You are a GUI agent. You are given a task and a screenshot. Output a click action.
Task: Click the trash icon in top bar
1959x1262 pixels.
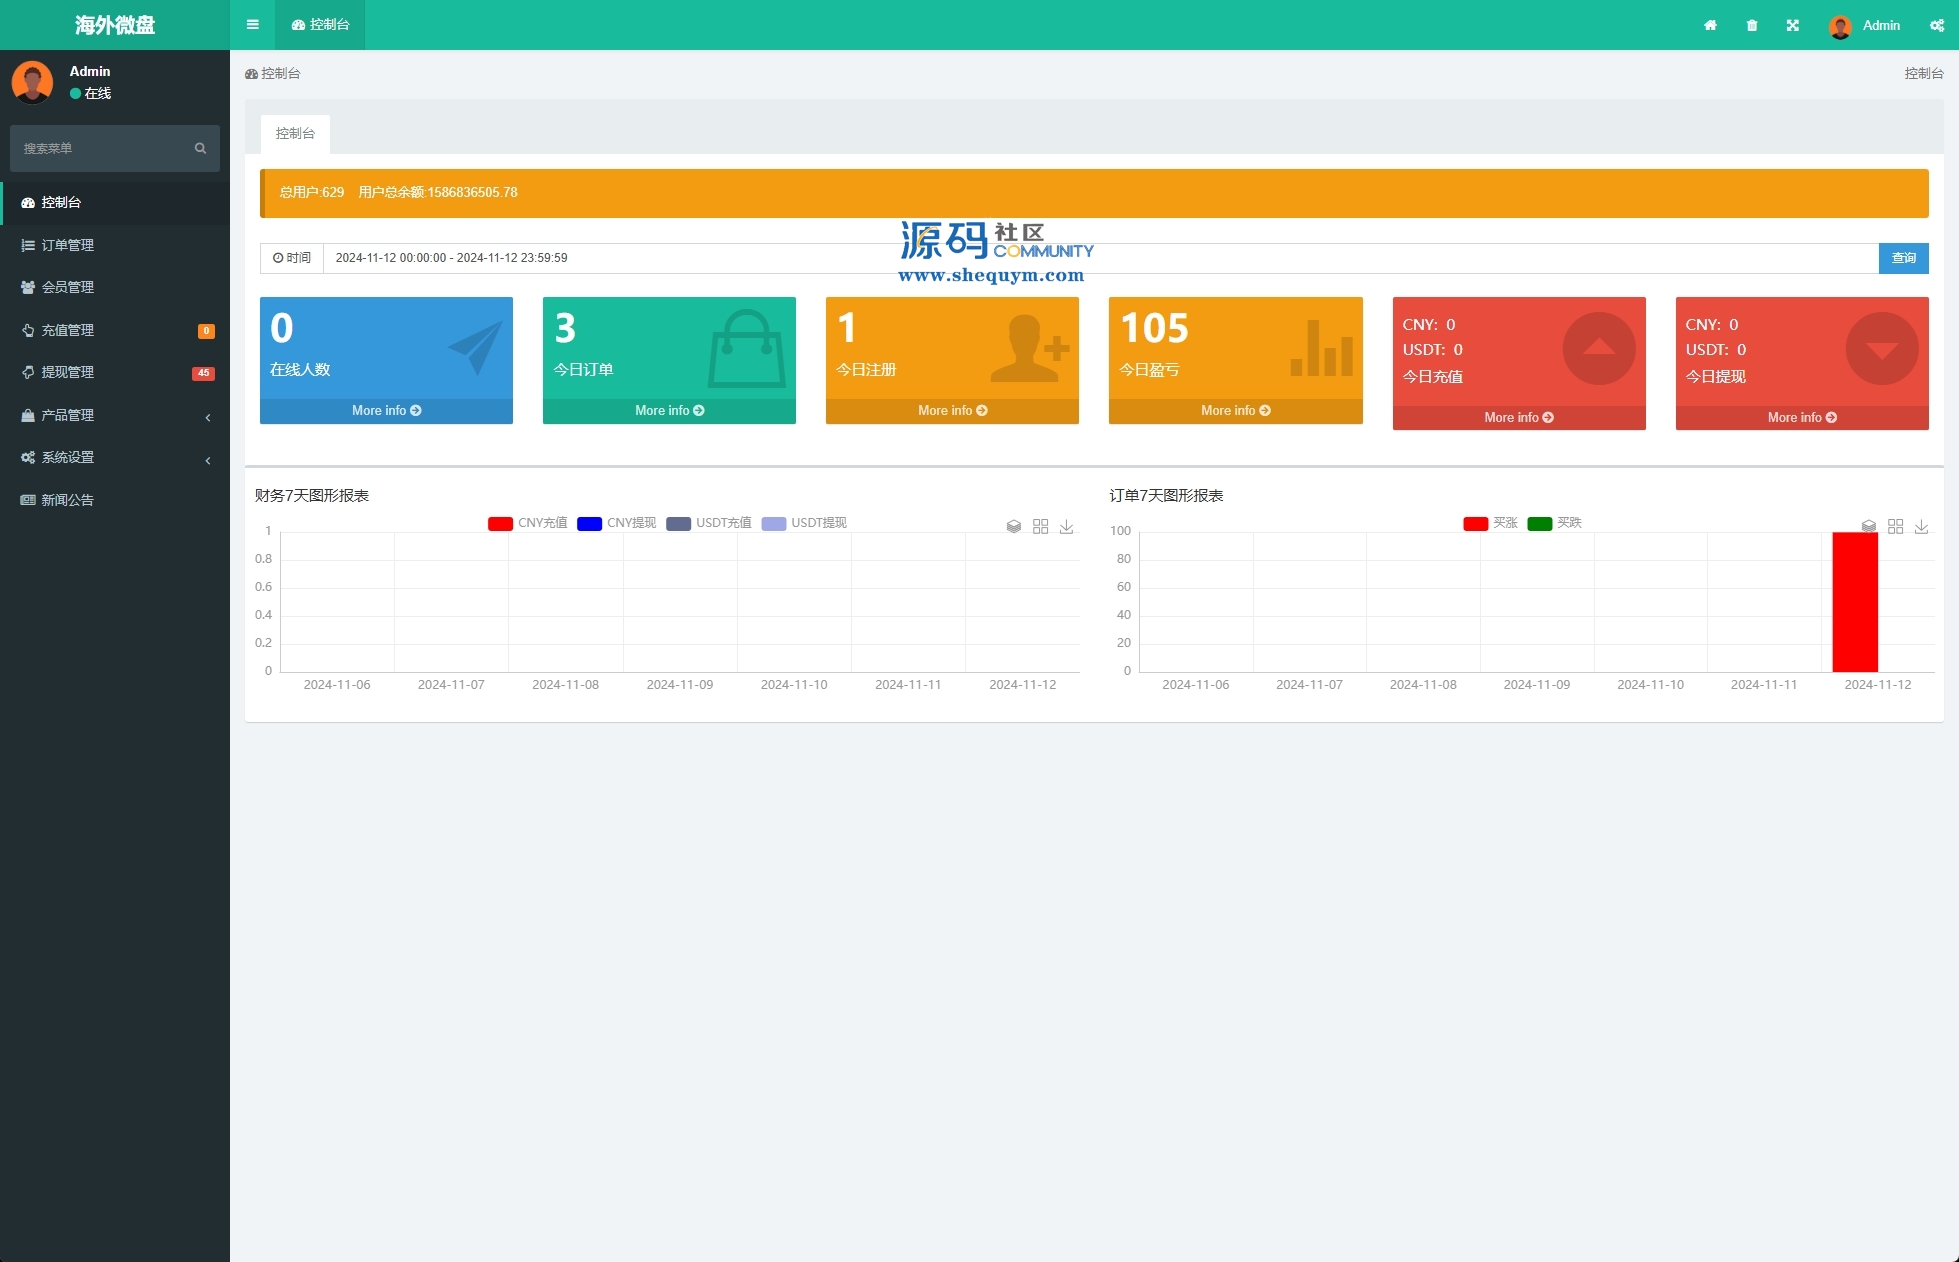pos(1752,25)
